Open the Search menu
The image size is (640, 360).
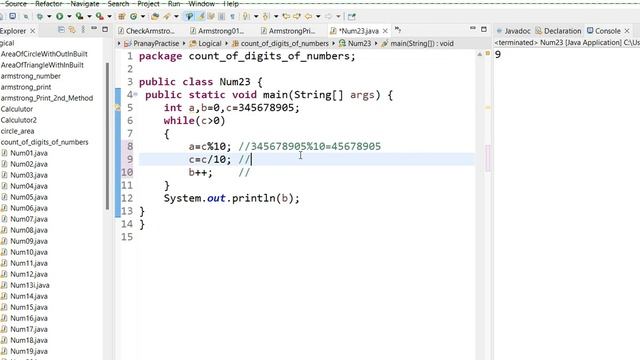pos(118,4)
